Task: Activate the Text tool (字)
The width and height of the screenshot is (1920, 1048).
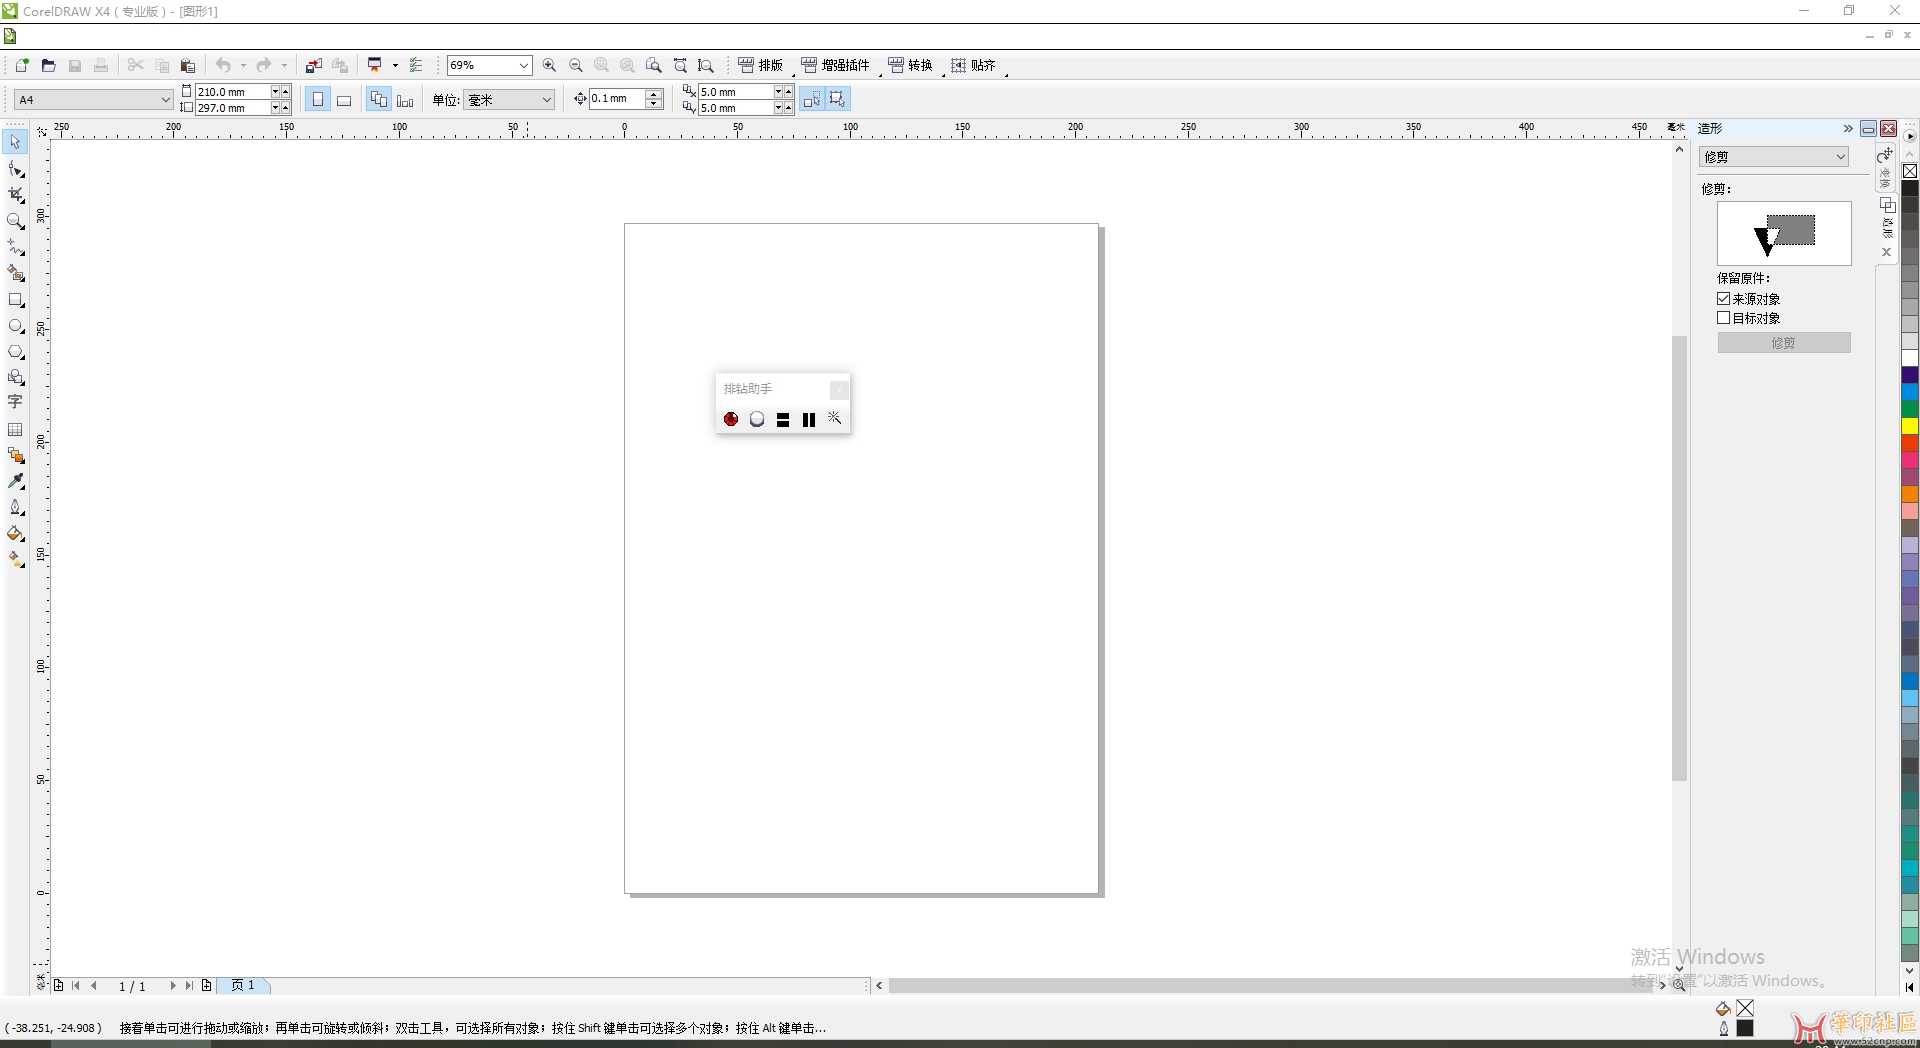Action: [15, 402]
